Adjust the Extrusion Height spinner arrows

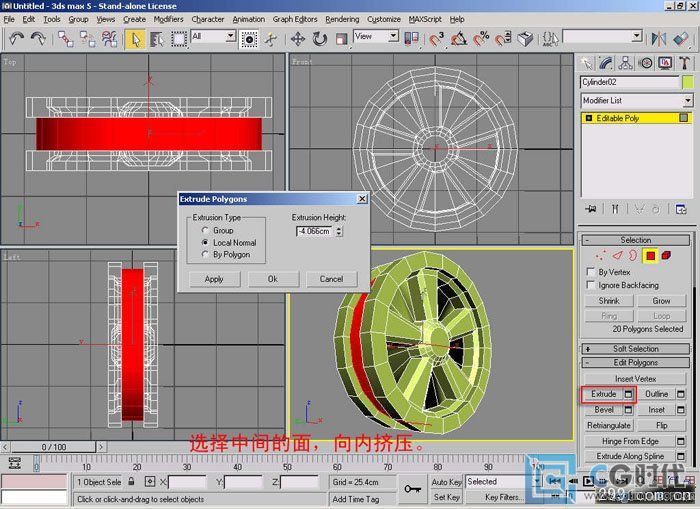click(339, 231)
